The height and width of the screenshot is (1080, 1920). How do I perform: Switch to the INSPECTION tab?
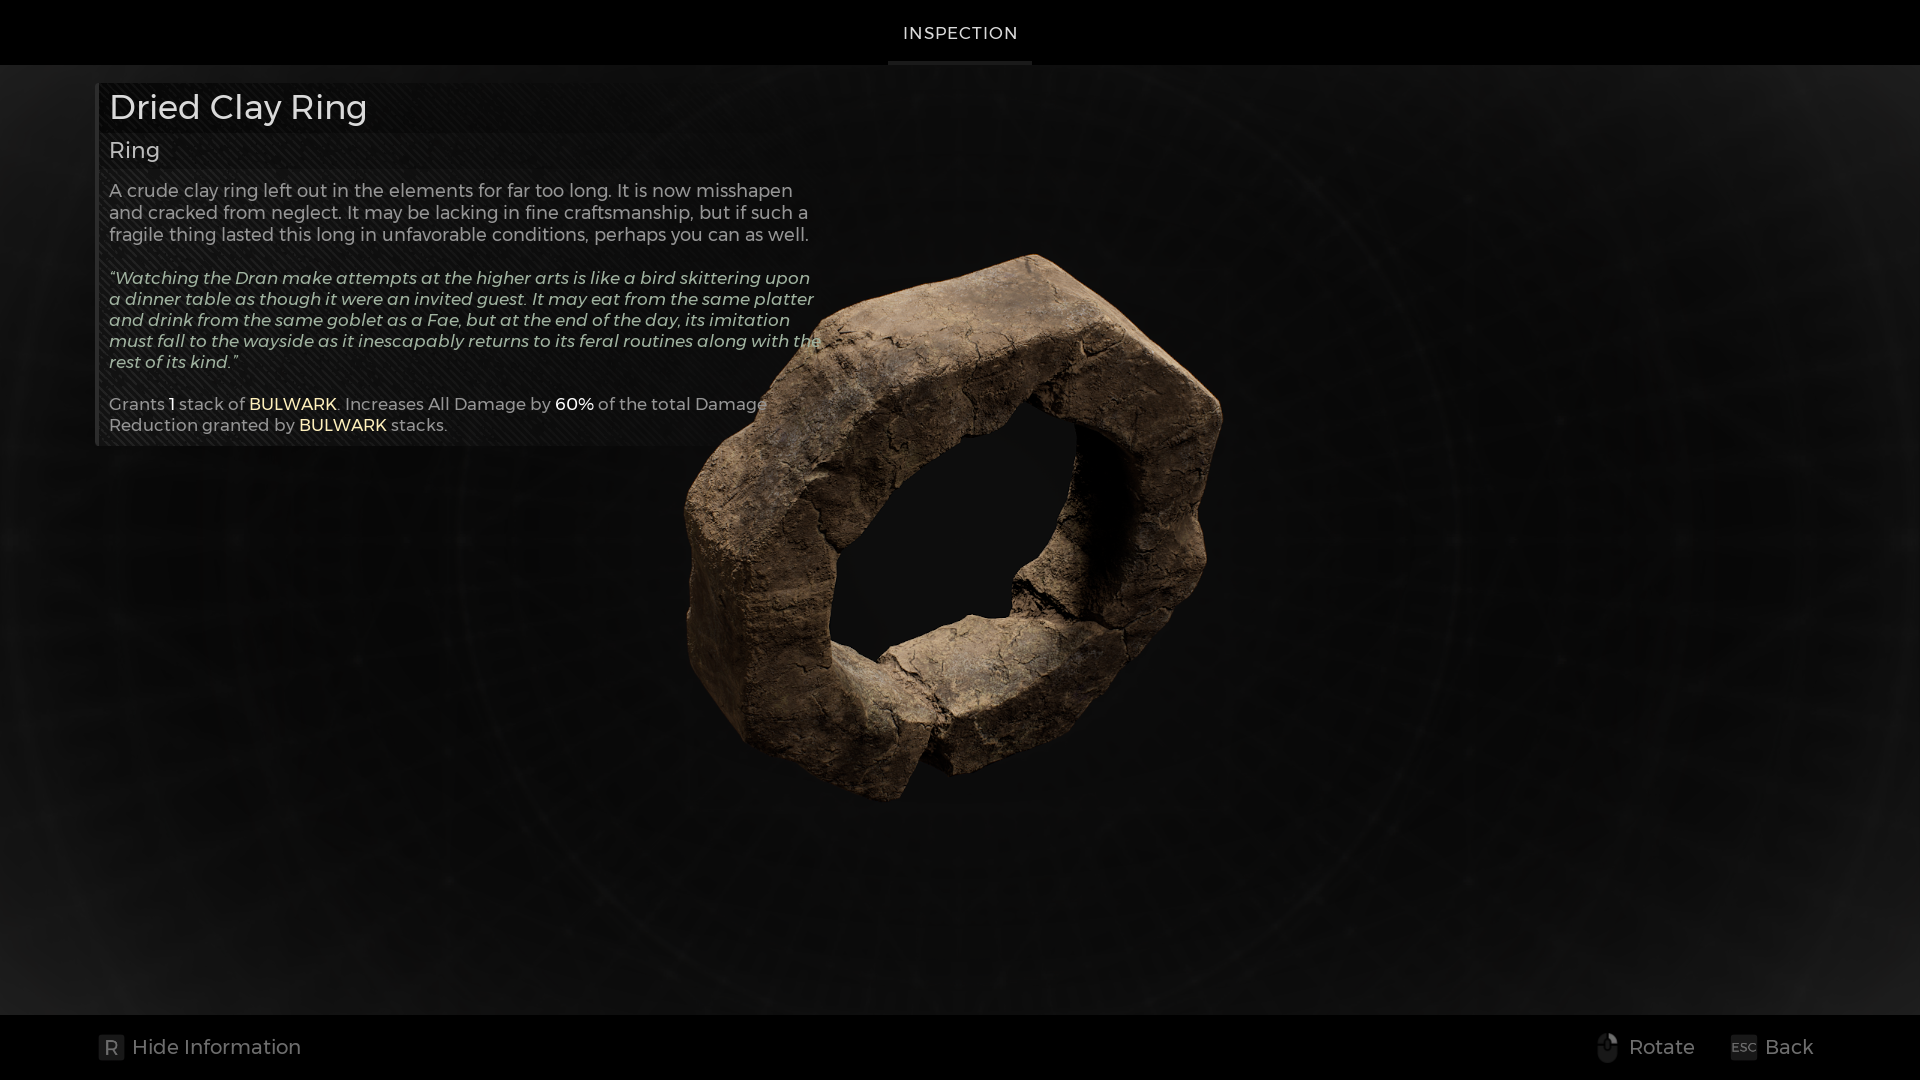pos(959,33)
